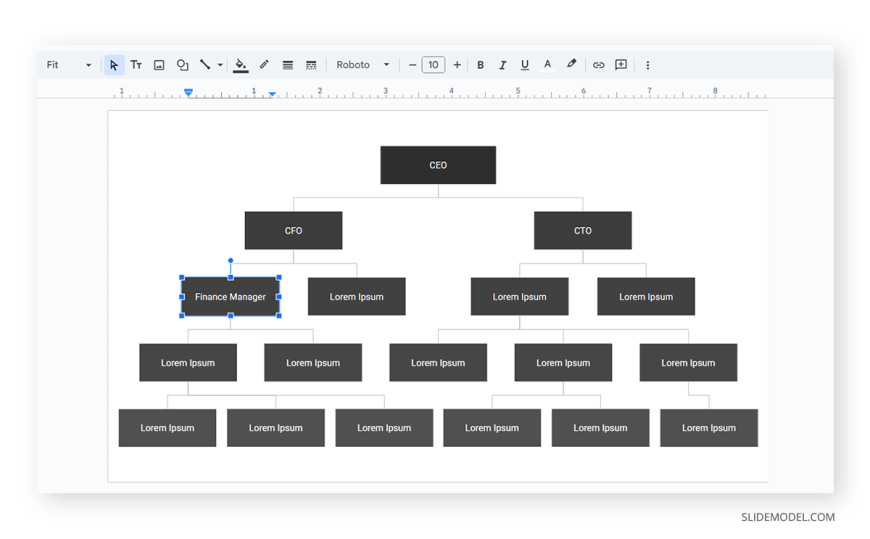Pick the line tool
The image size is (870, 539).
[205, 64]
